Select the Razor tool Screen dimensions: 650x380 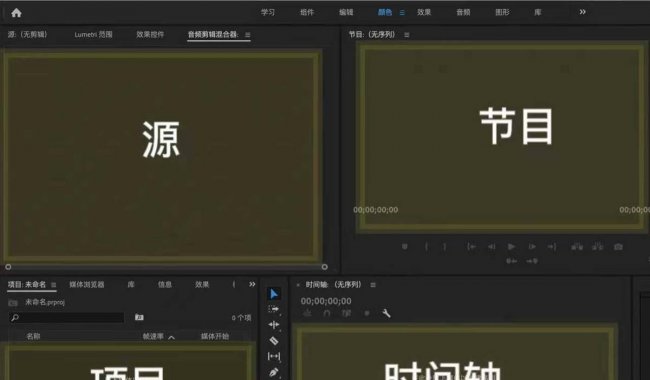point(274,341)
